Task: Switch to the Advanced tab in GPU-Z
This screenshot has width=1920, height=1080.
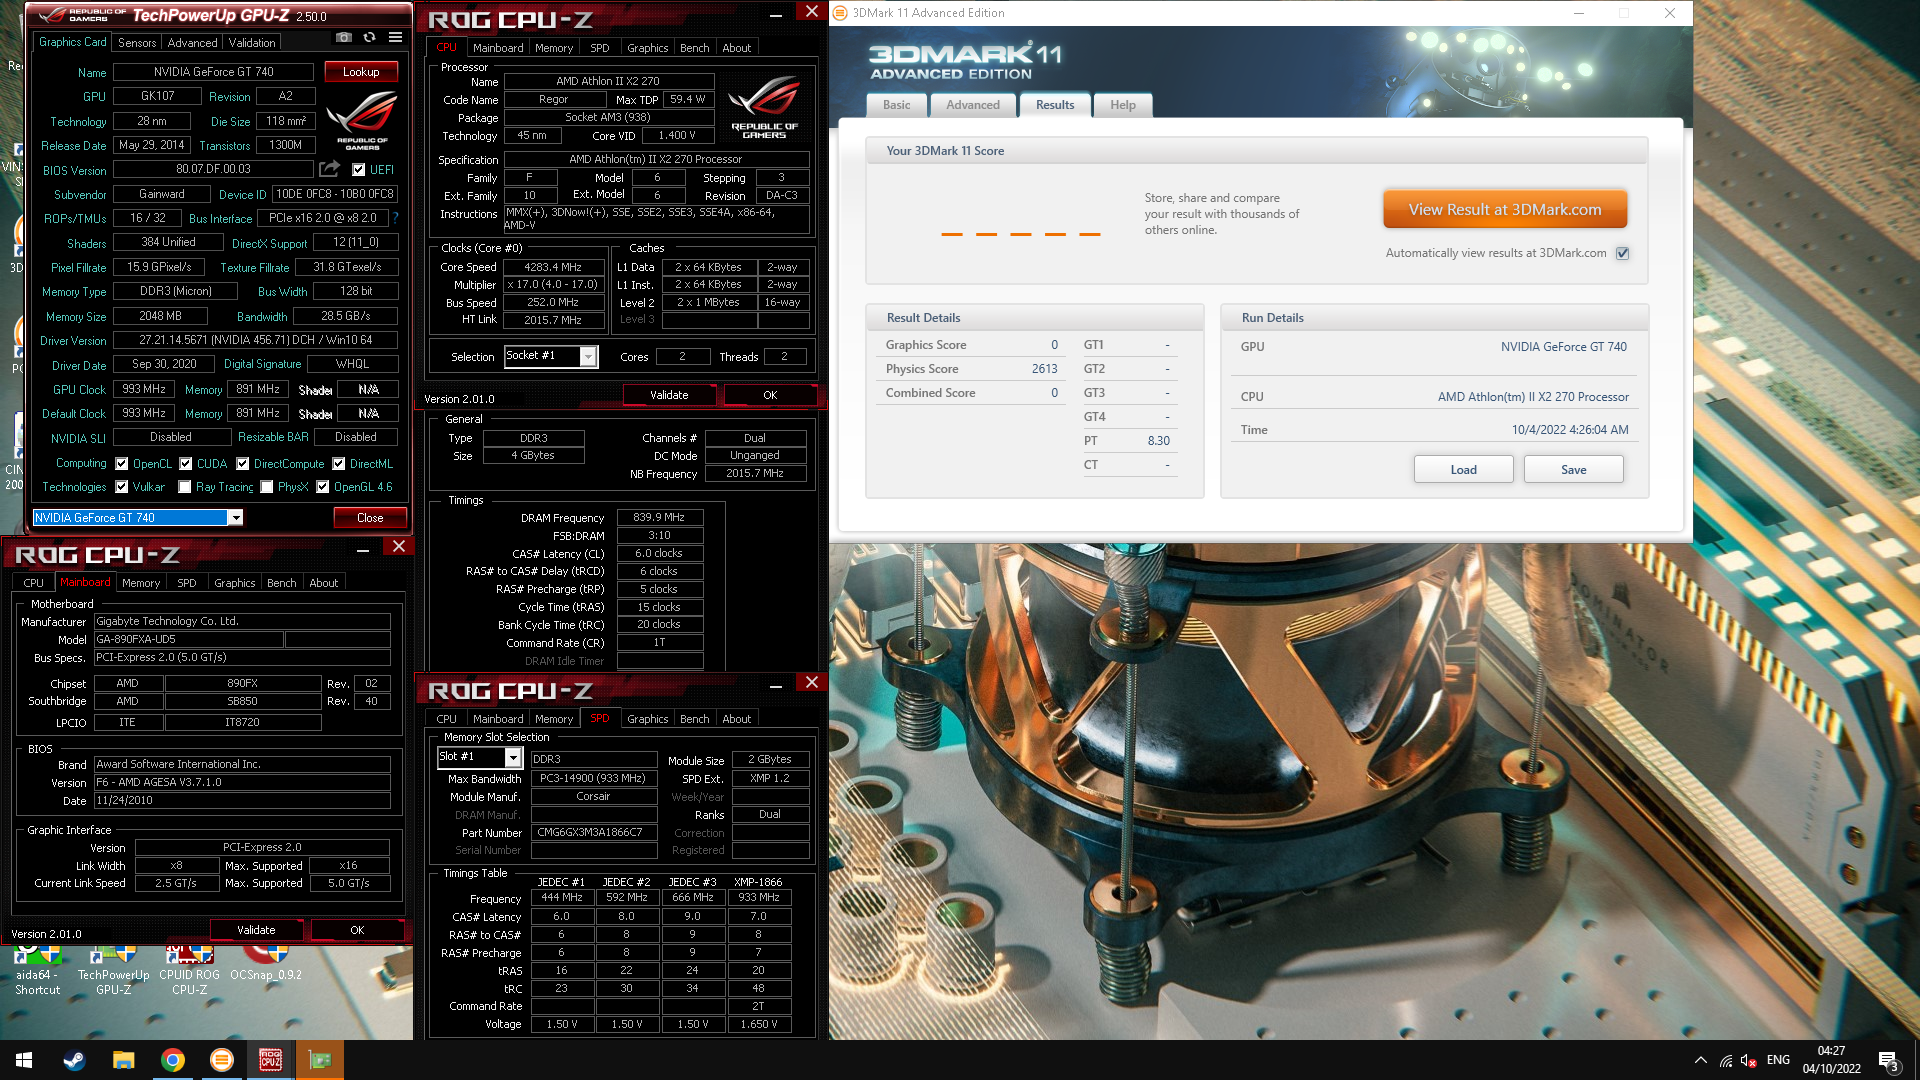Action: point(192,43)
